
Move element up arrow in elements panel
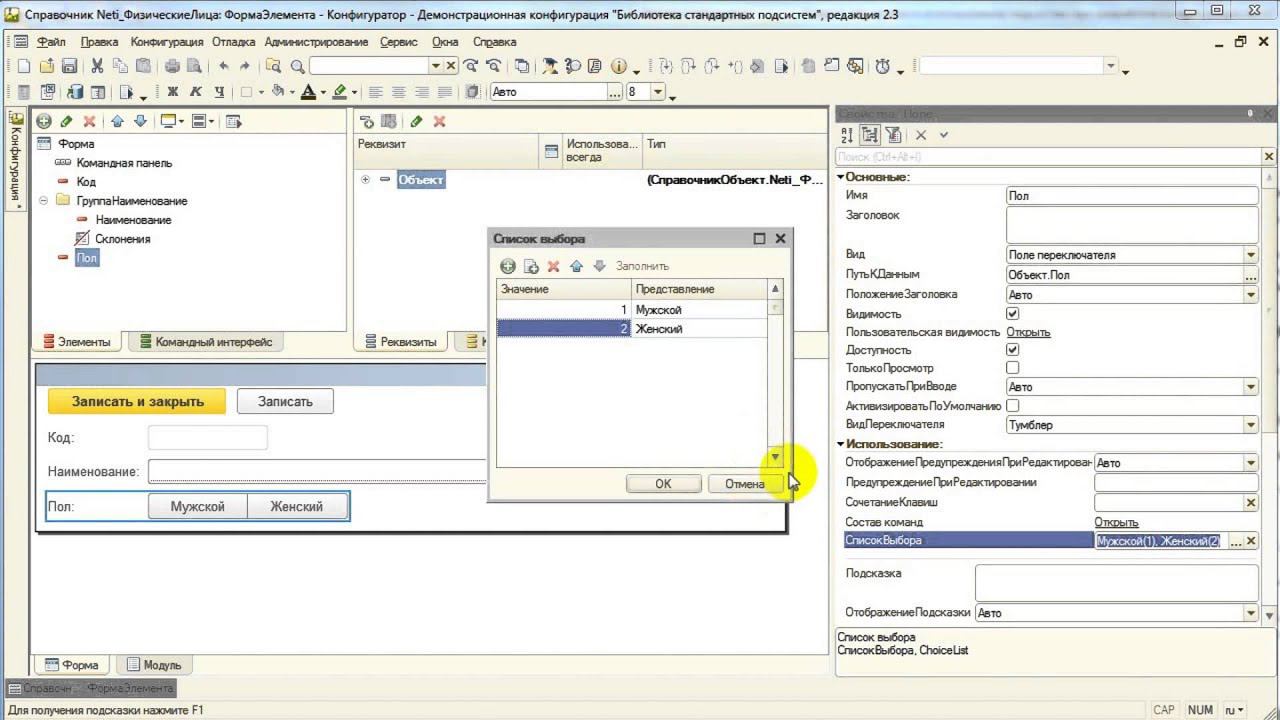coord(117,121)
